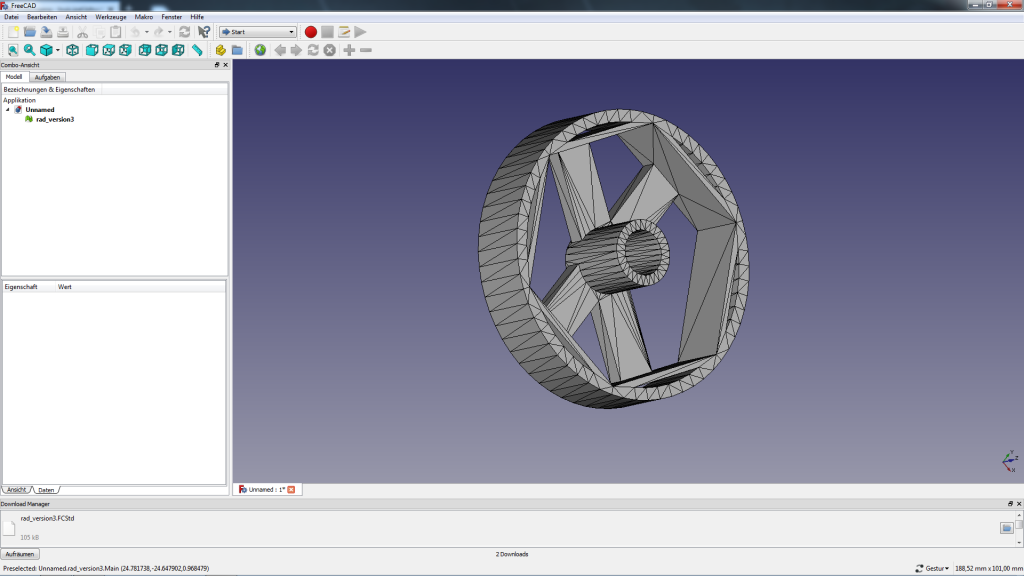Viewport: 1024px width, 576px height.
Task: Click the Fit All zoom icon
Action: click(13, 50)
